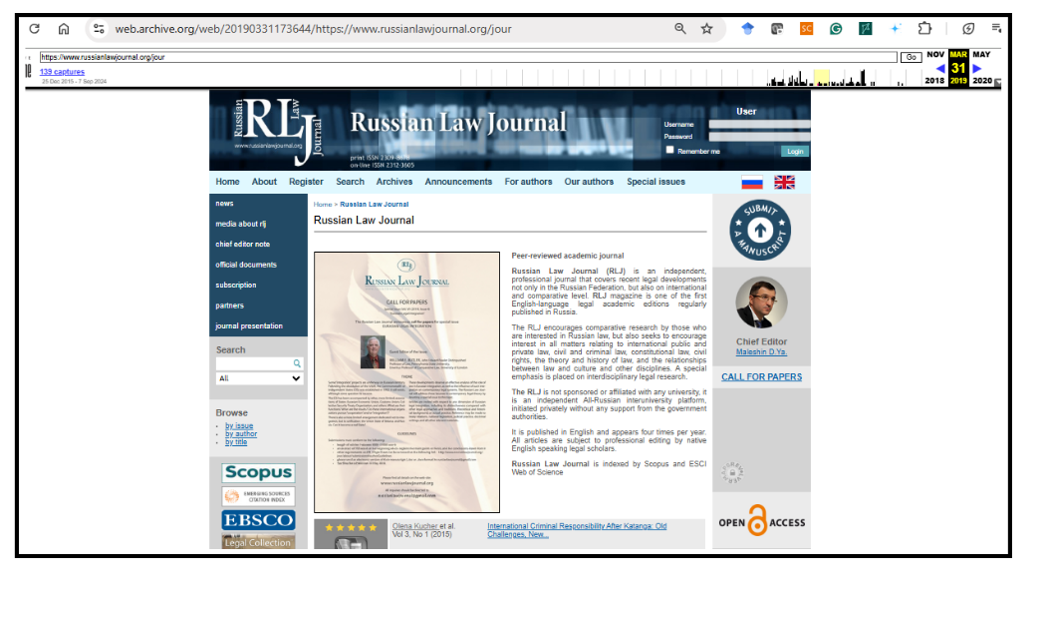Click the search magnifier in sidebar search box

tap(297, 363)
